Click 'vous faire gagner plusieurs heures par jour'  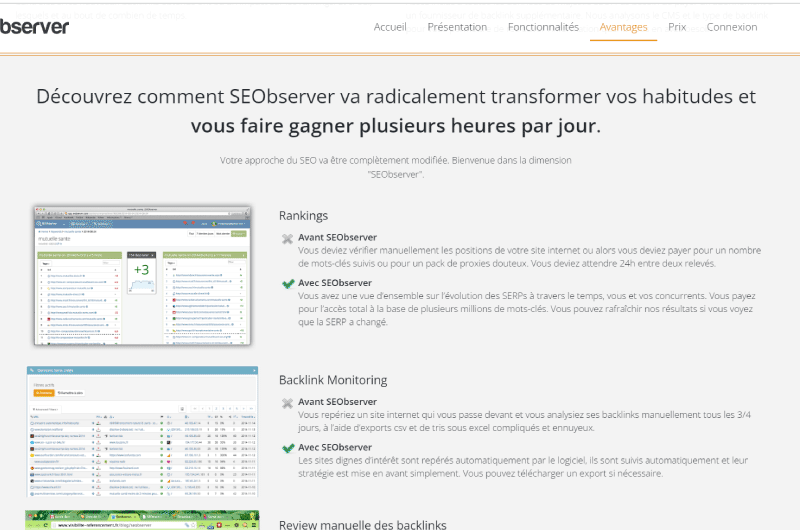(x=396, y=126)
